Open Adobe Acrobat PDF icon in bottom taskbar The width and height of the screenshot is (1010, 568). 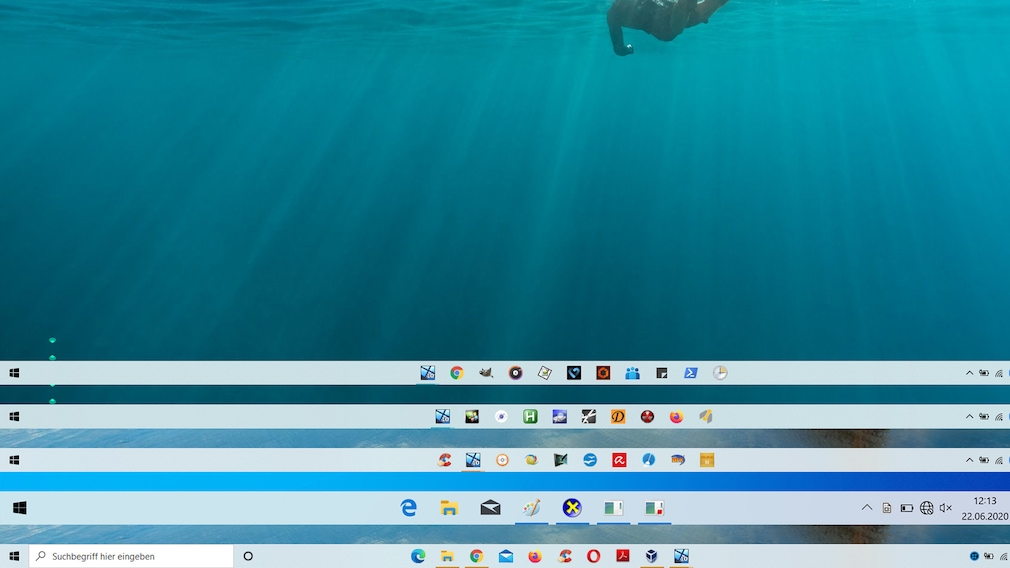point(622,556)
